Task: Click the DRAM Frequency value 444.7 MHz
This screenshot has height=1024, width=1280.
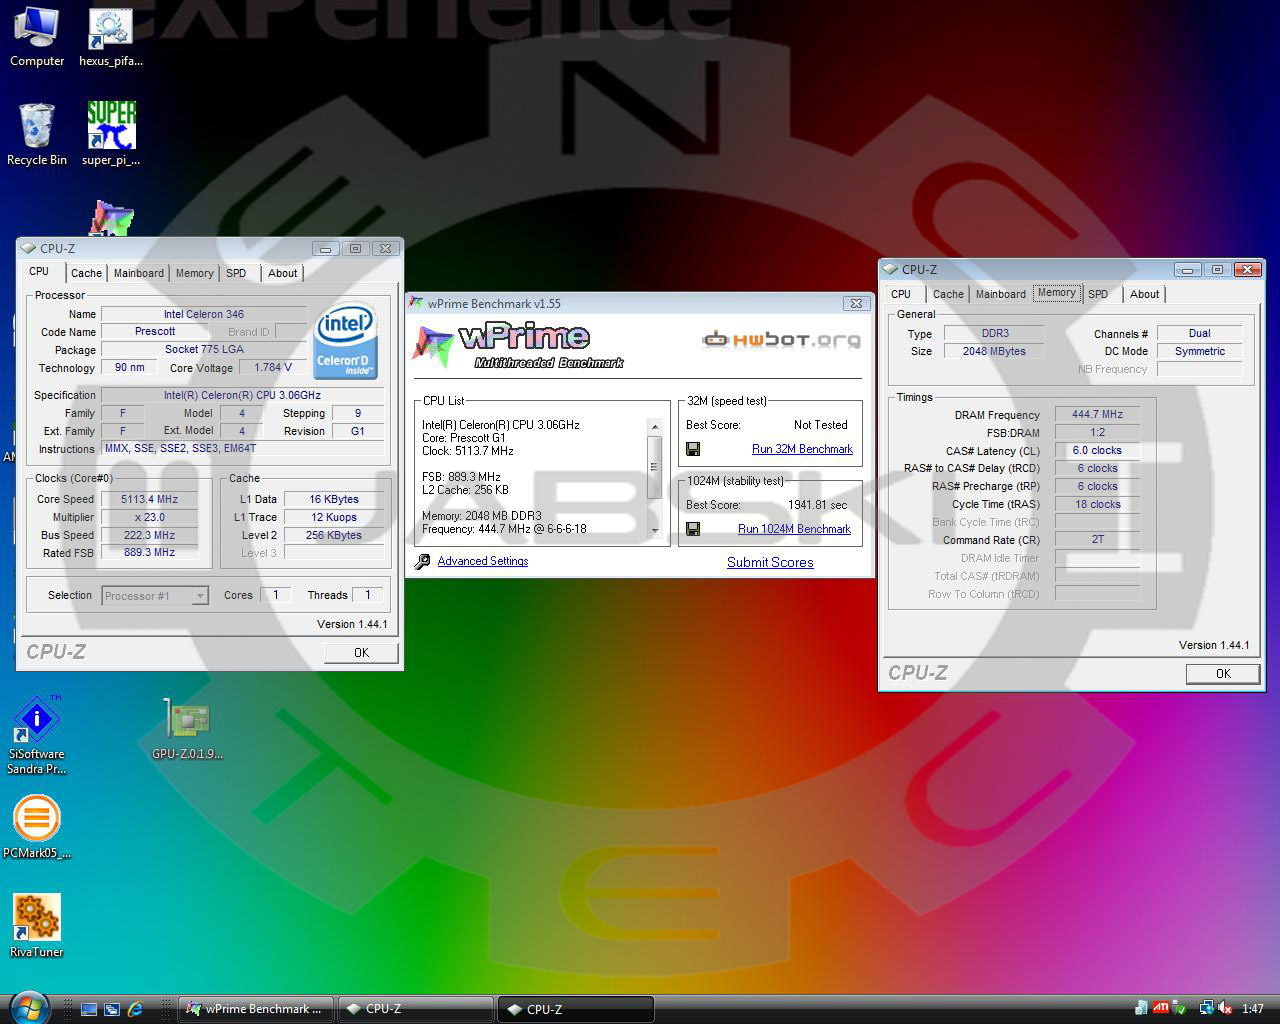Action: tap(1097, 414)
